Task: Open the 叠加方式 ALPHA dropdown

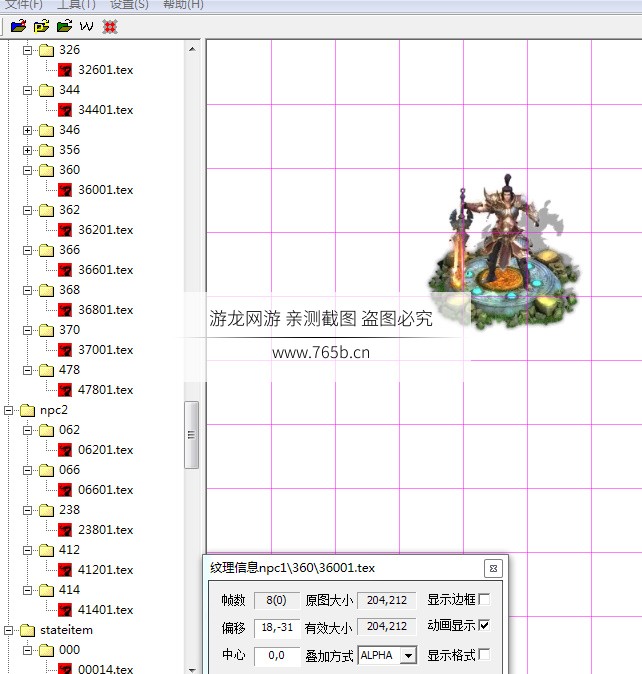Action: pyautogui.click(x=408, y=656)
